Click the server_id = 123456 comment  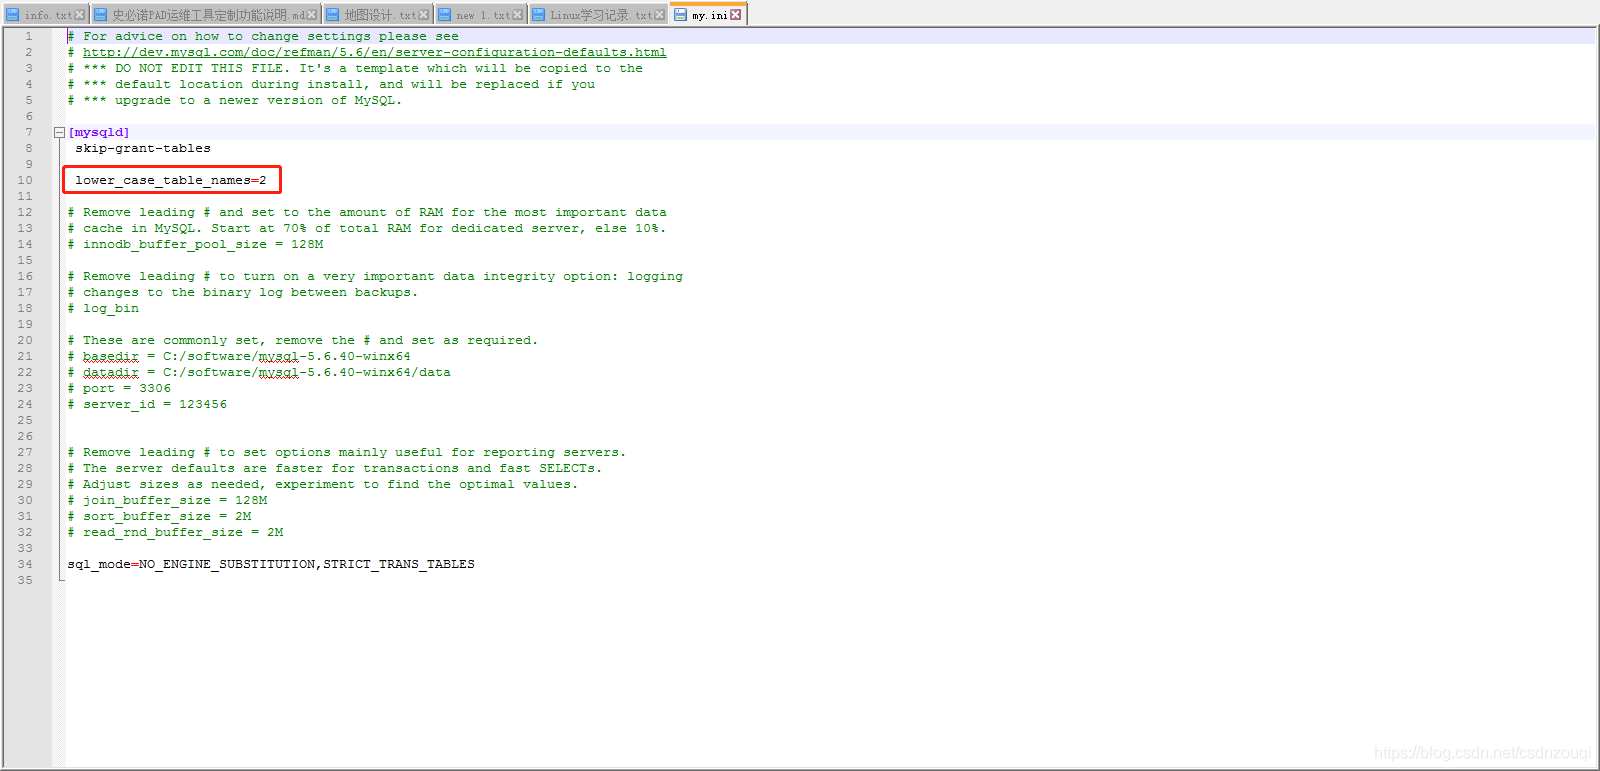(147, 404)
